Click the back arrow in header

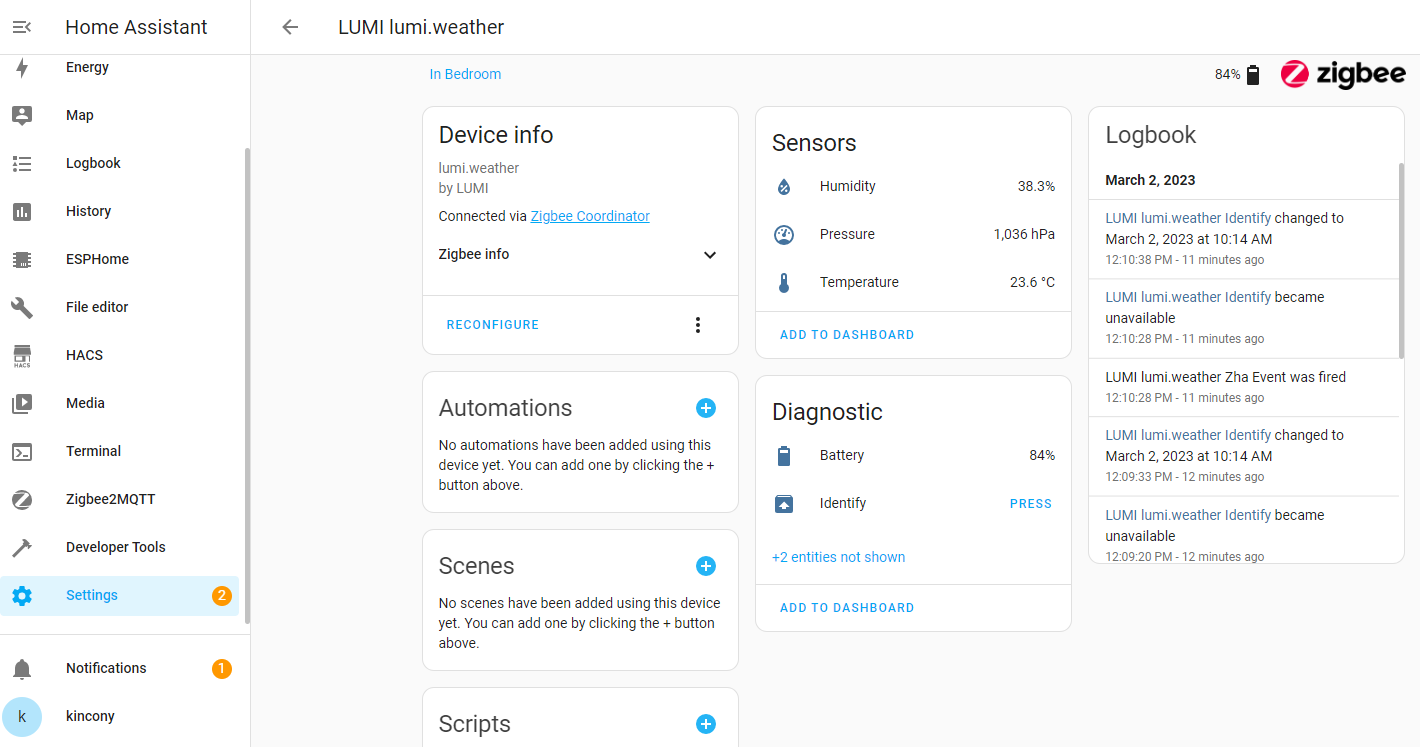click(x=290, y=27)
